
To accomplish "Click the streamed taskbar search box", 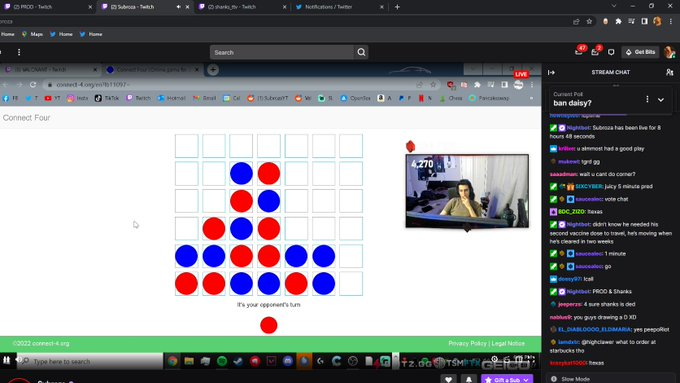I will tap(91, 361).
